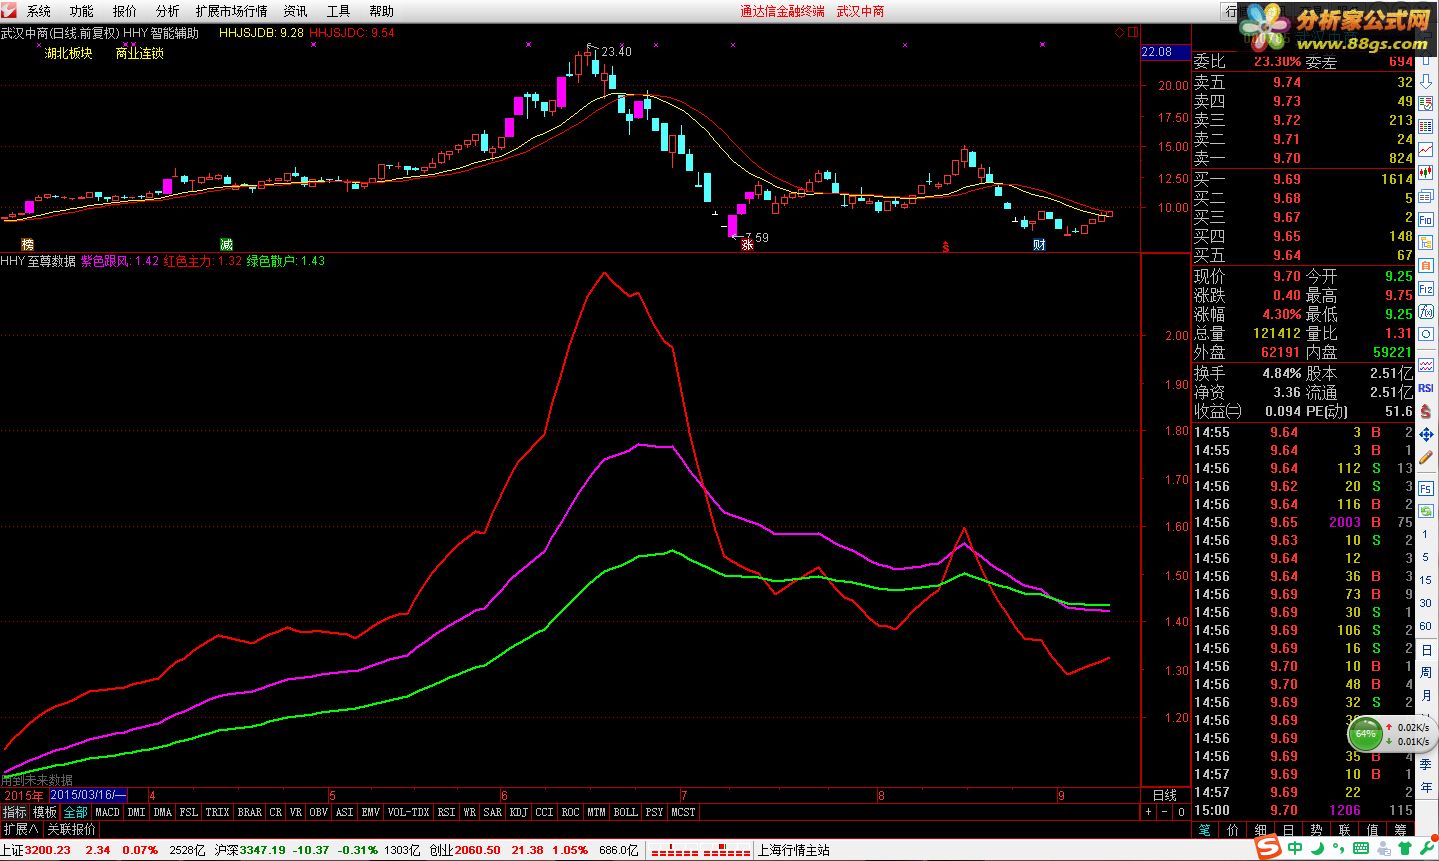This screenshot has height=861, width=1439.
Task: Switch to the BRAR indicator
Action: pyautogui.click(x=250, y=812)
